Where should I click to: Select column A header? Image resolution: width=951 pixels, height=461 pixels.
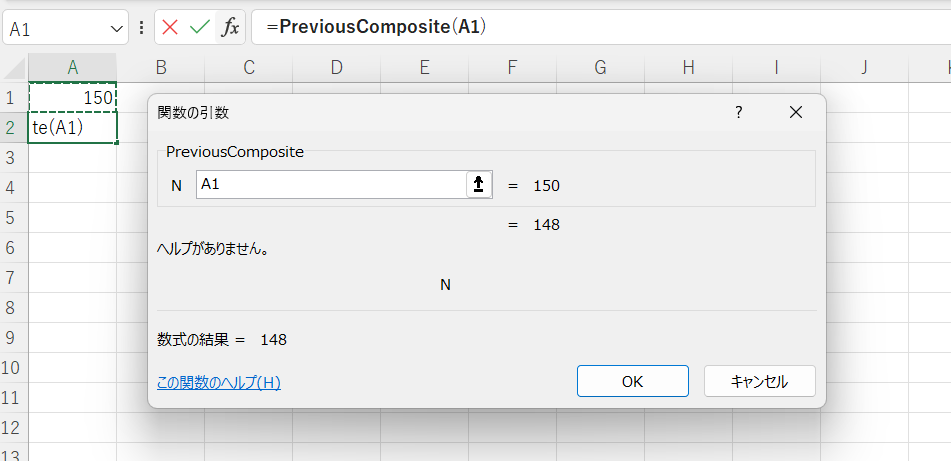[x=73, y=68]
